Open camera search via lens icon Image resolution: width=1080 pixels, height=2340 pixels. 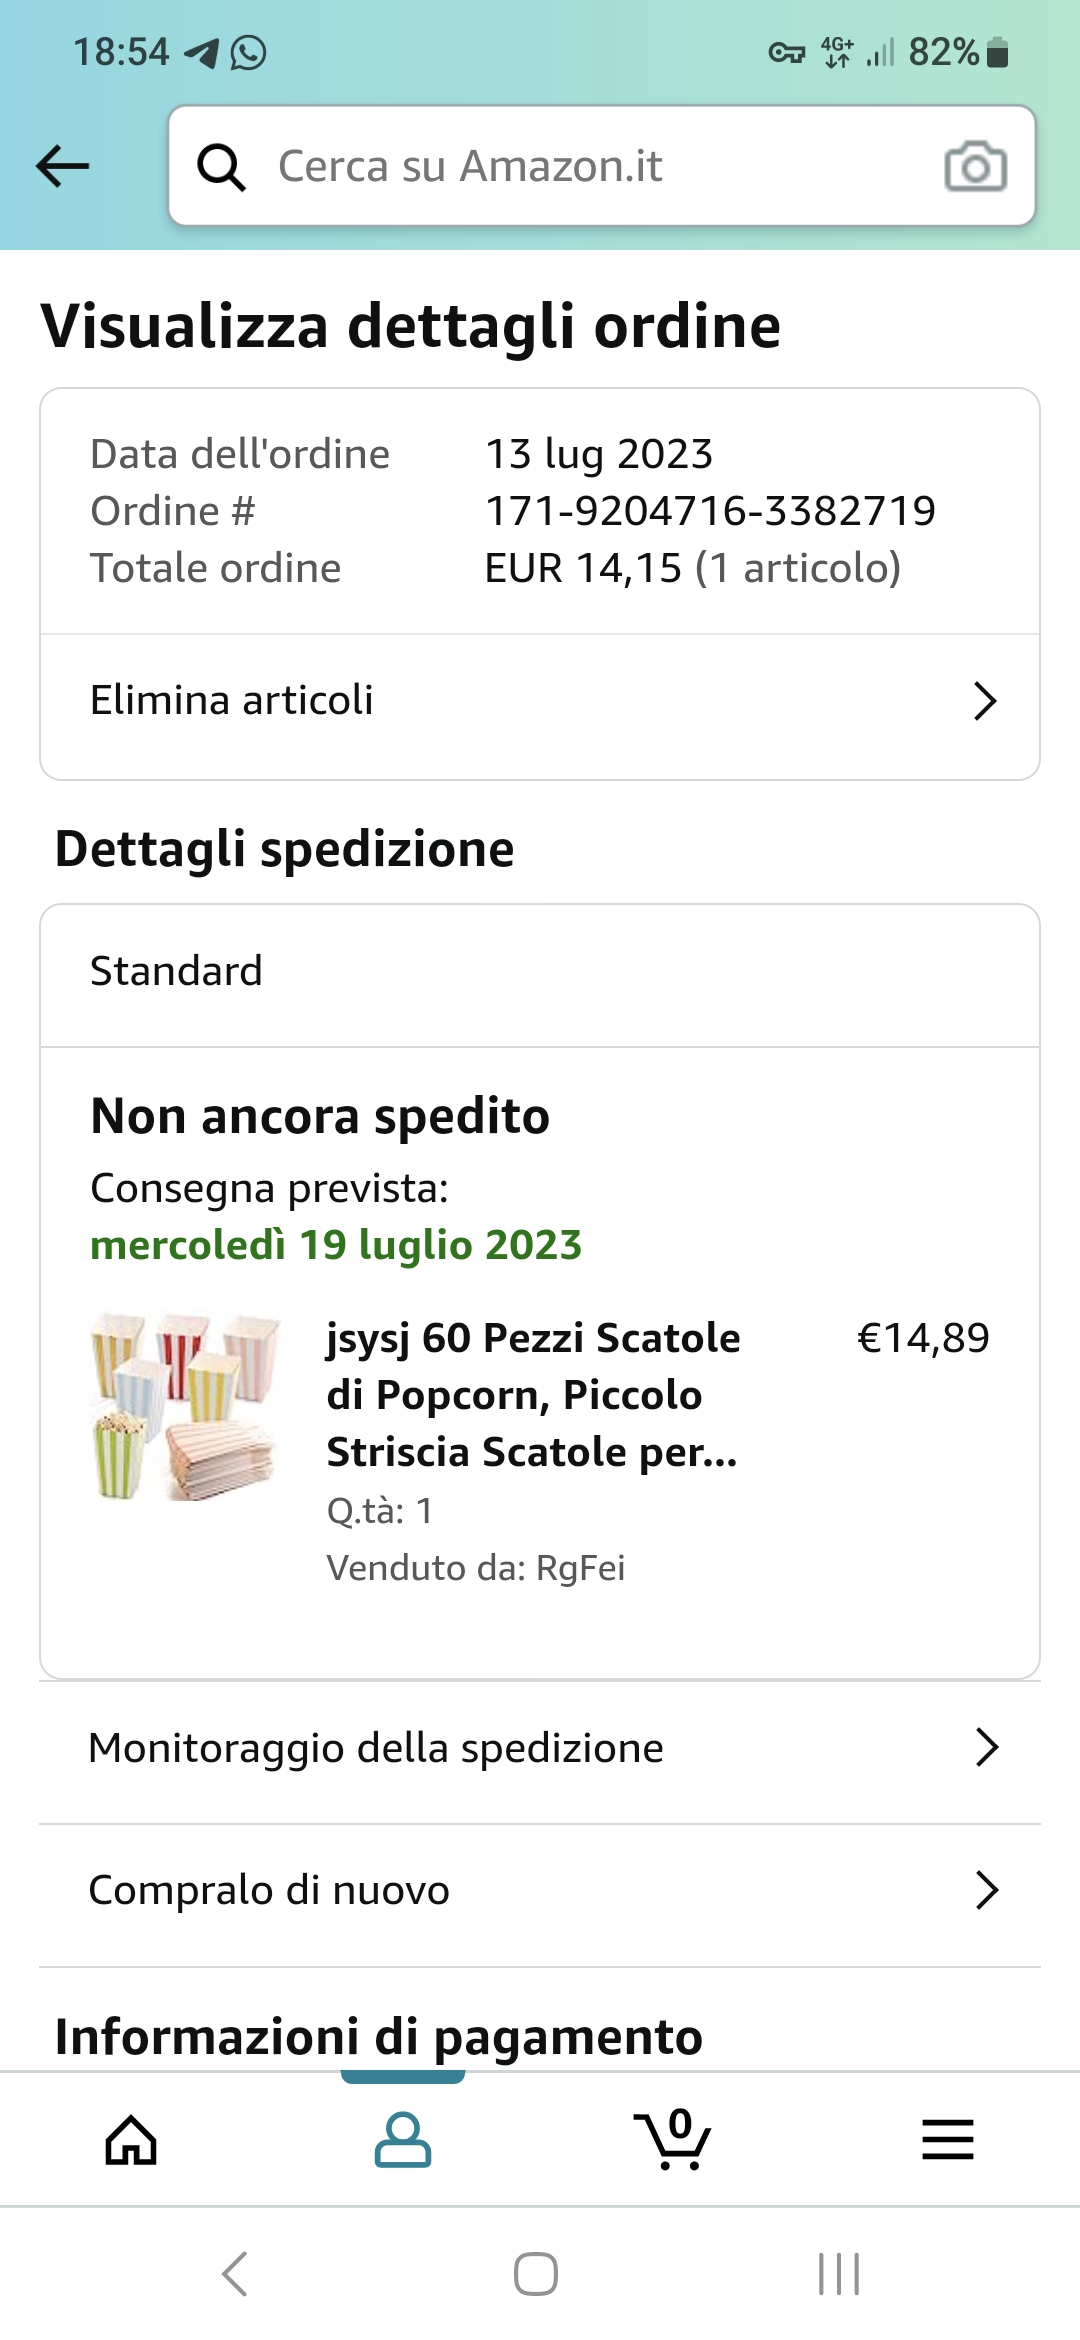975,166
